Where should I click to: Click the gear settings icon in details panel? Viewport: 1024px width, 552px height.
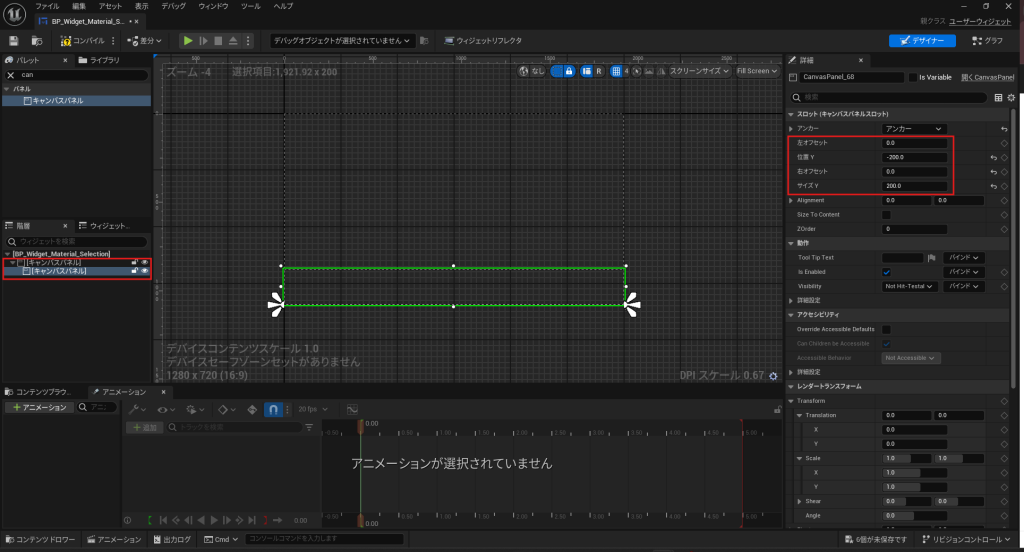coord(1011,98)
